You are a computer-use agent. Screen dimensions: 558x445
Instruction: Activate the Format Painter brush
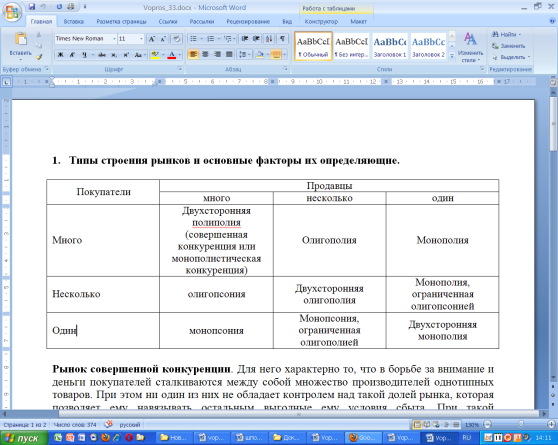pyautogui.click(x=39, y=56)
